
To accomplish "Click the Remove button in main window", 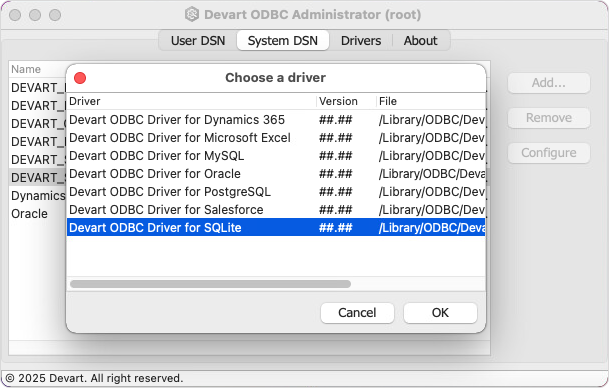I will click(x=549, y=118).
